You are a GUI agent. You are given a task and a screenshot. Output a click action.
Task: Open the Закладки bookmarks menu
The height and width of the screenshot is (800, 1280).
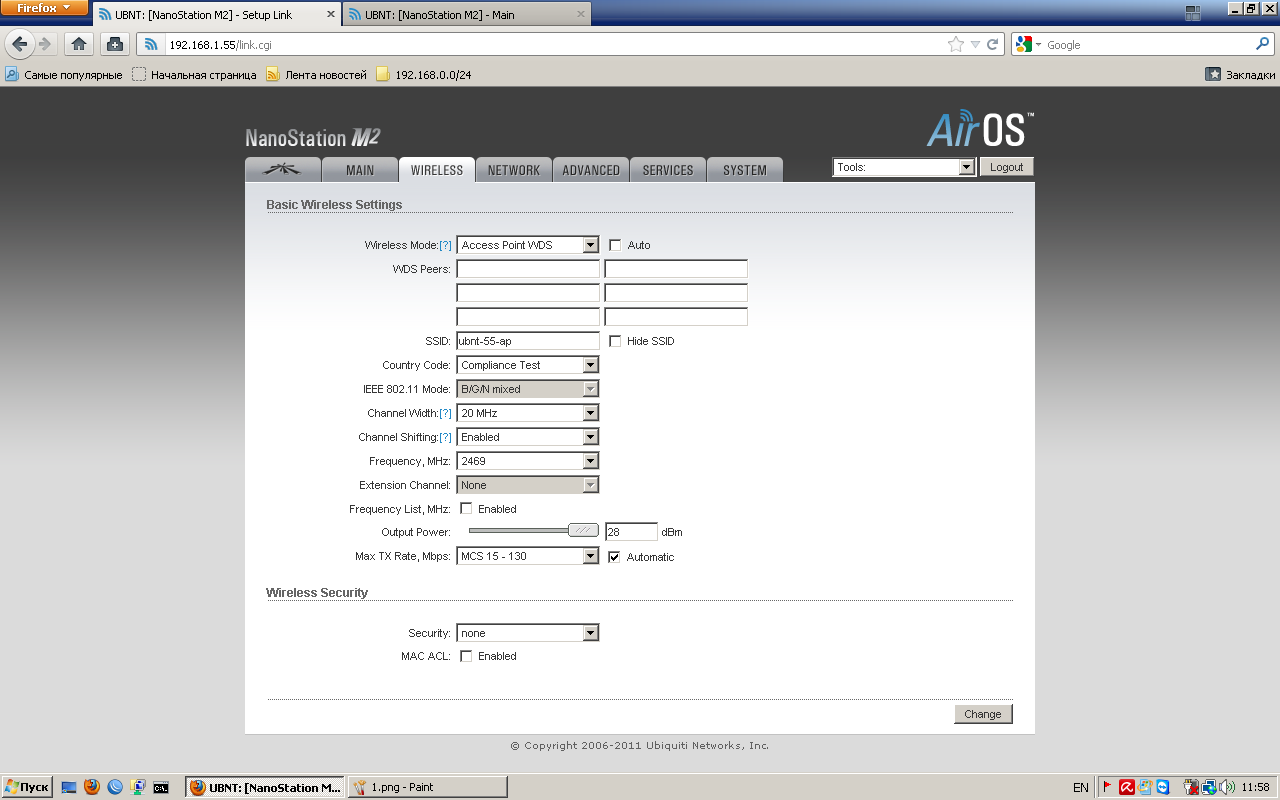[1240, 74]
